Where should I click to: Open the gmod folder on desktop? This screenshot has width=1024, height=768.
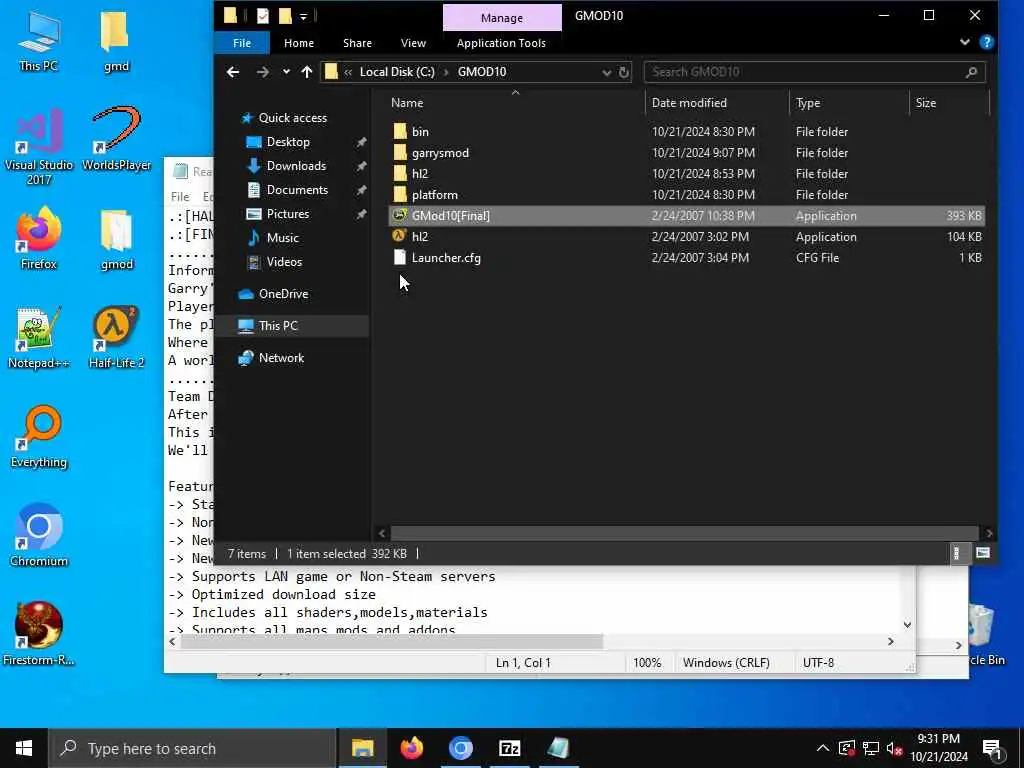(x=116, y=239)
